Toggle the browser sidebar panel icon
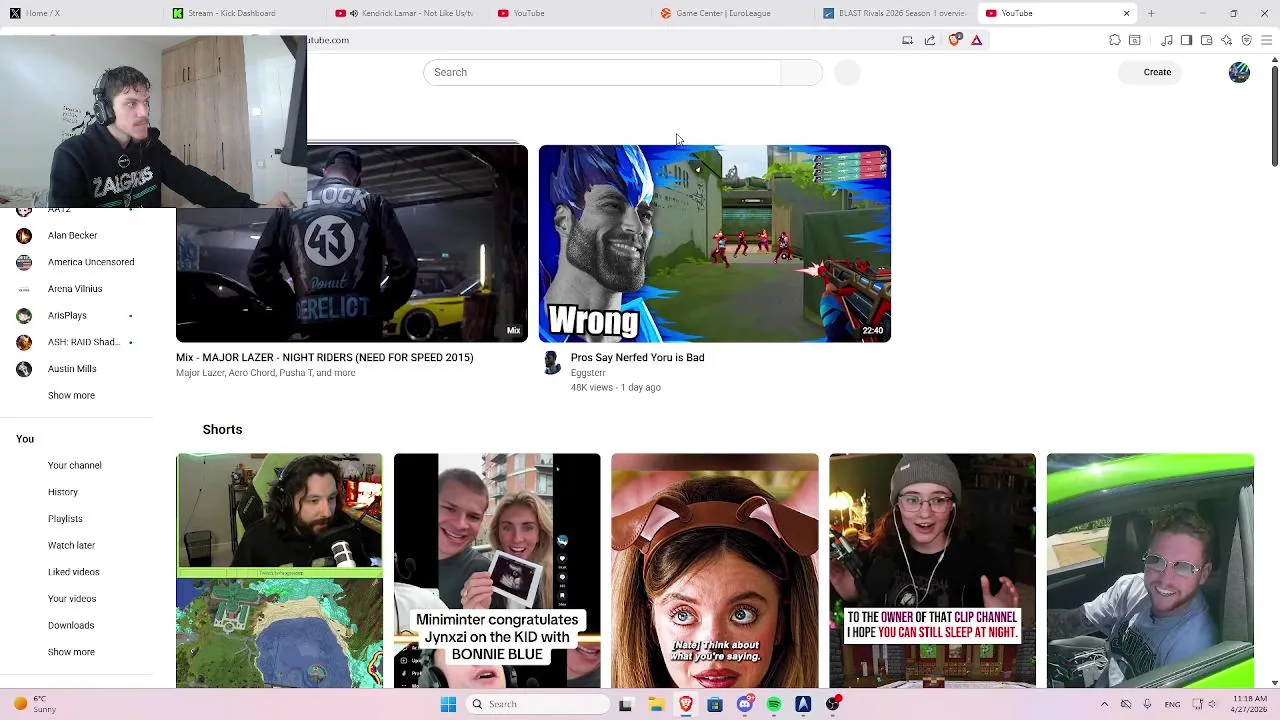 pos(1186,40)
